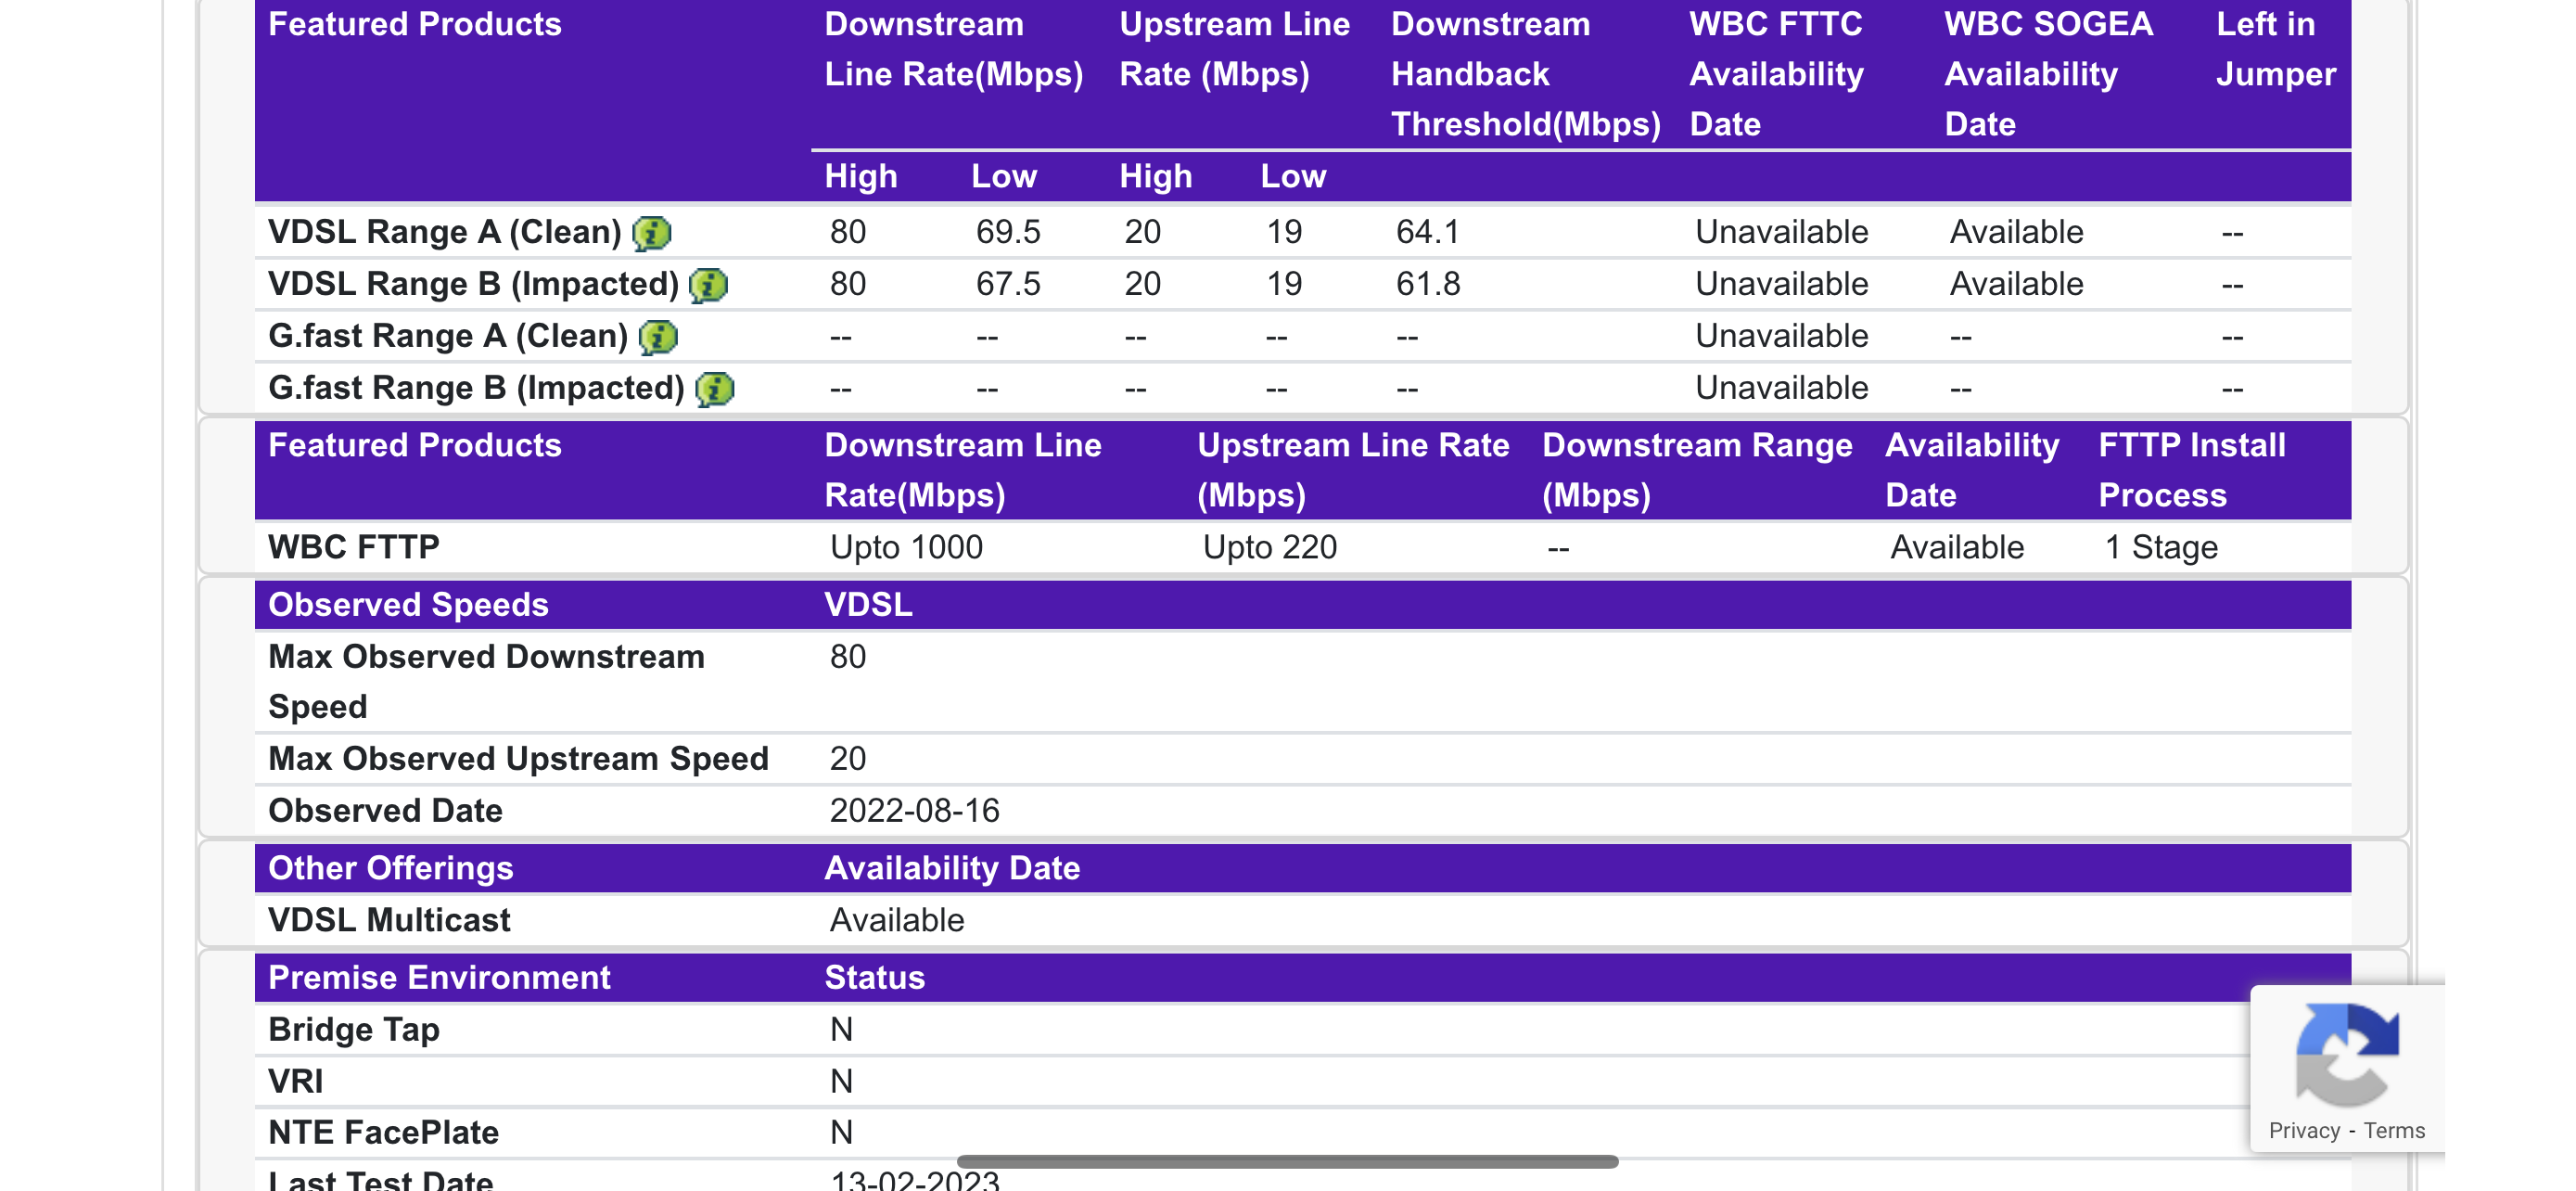Open info tooltip for G.fast Range B (Impacted)
The width and height of the screenshot is (2576, 1191).
point(714,389)
